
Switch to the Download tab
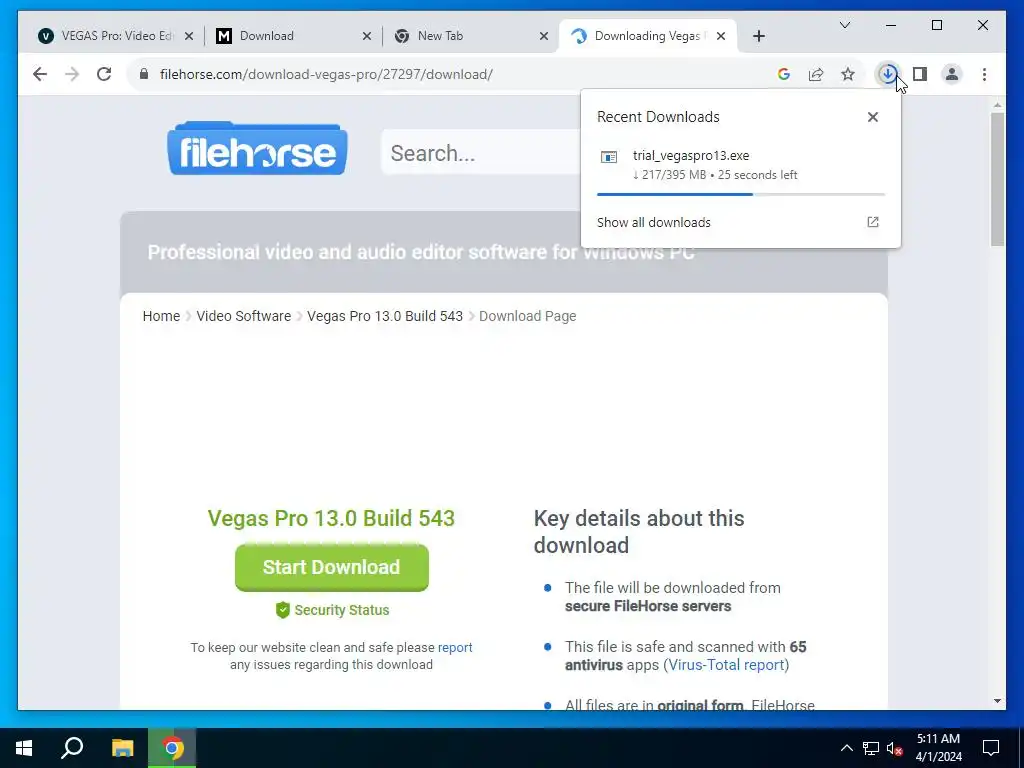pyautogui.click(x=291, y=36)
